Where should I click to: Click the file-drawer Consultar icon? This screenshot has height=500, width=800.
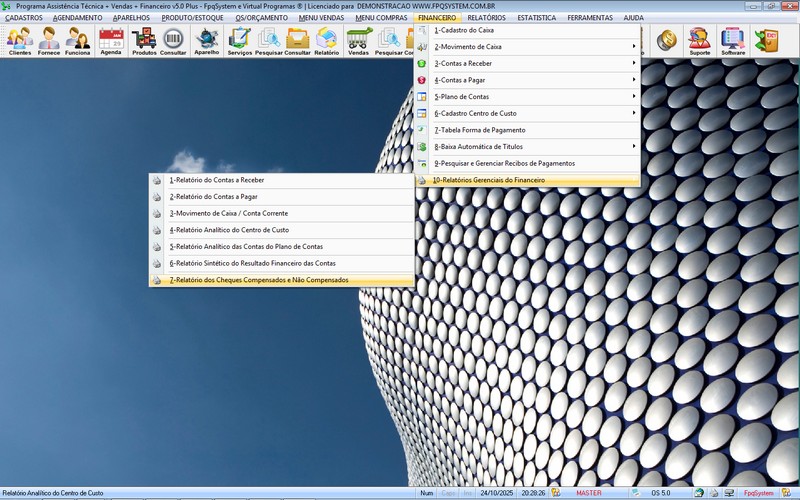click(297, 41)
